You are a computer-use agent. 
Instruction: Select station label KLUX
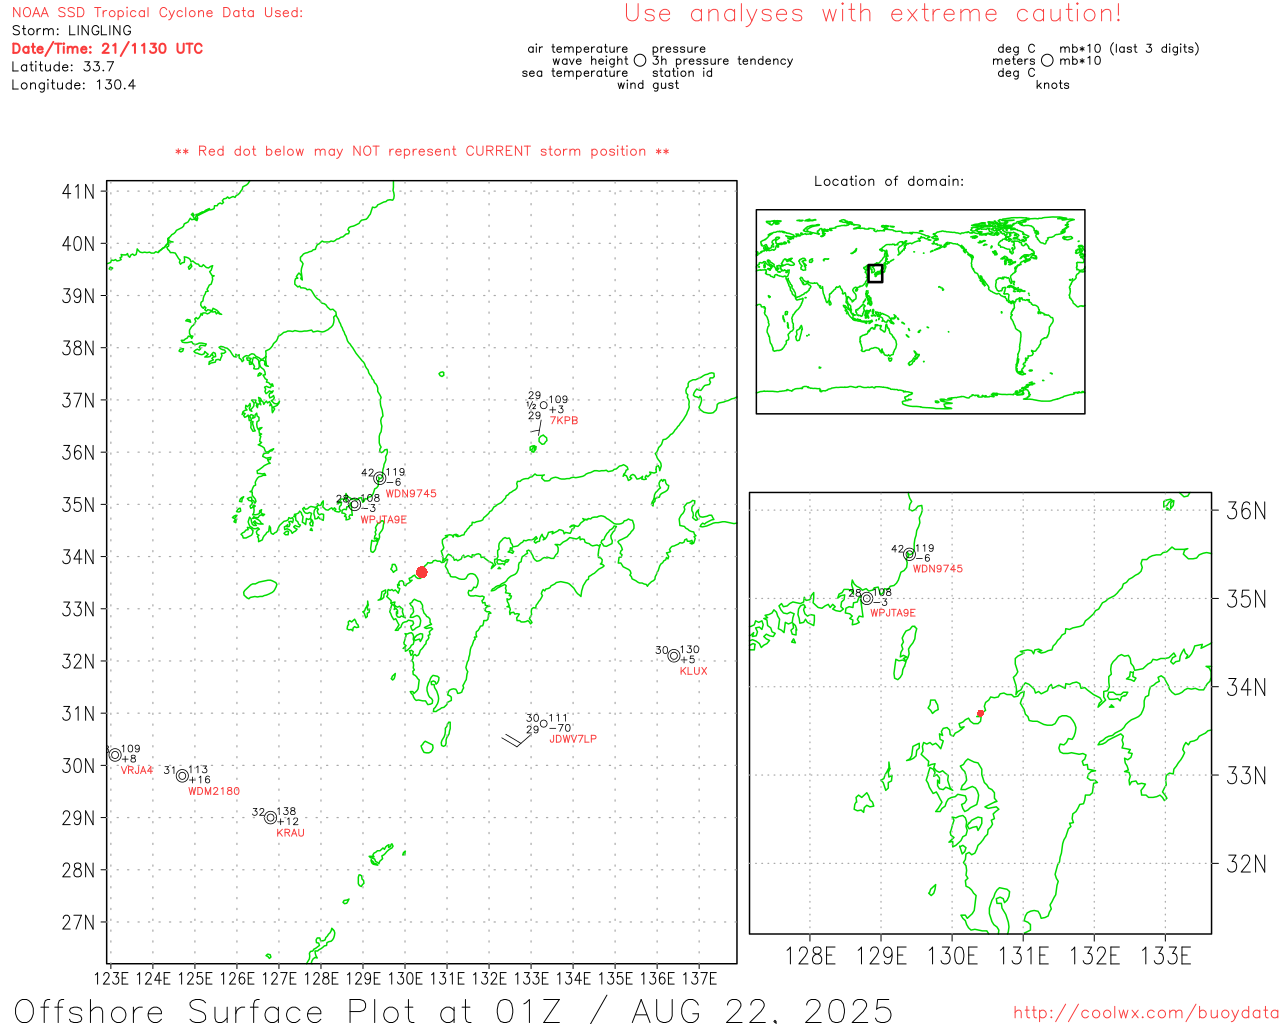tap(693, 671)
